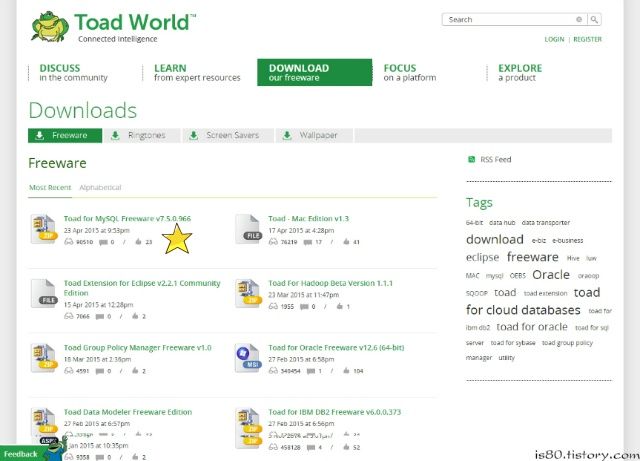Viewport: 640px width, 461px height.
Task: Open the Feedback tab at bottom left
Action: click(x=20, y=454)
